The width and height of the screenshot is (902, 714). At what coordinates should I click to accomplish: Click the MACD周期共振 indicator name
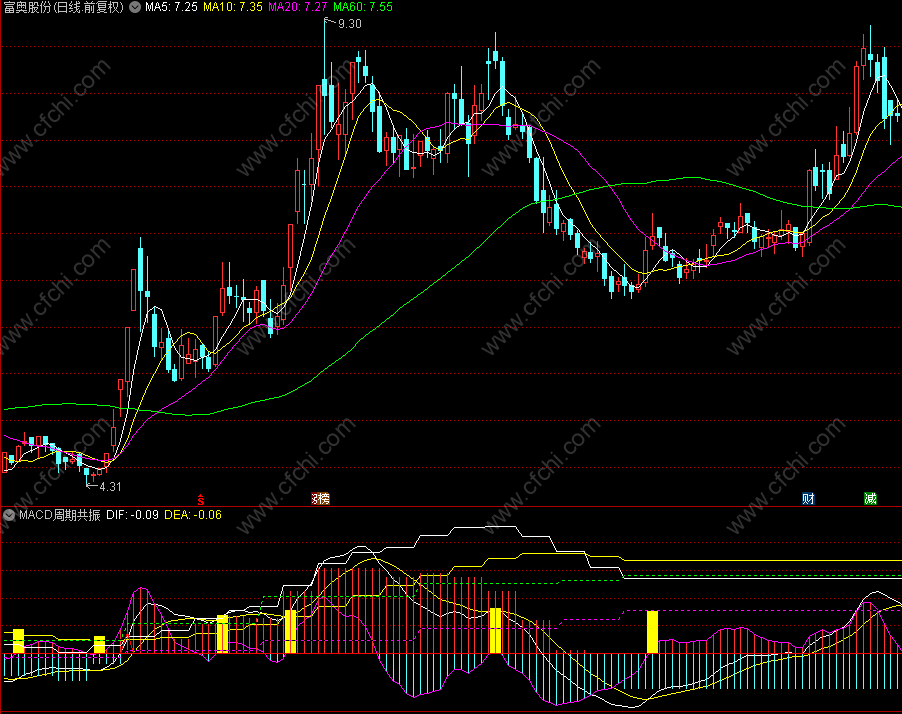pos(59,515)
